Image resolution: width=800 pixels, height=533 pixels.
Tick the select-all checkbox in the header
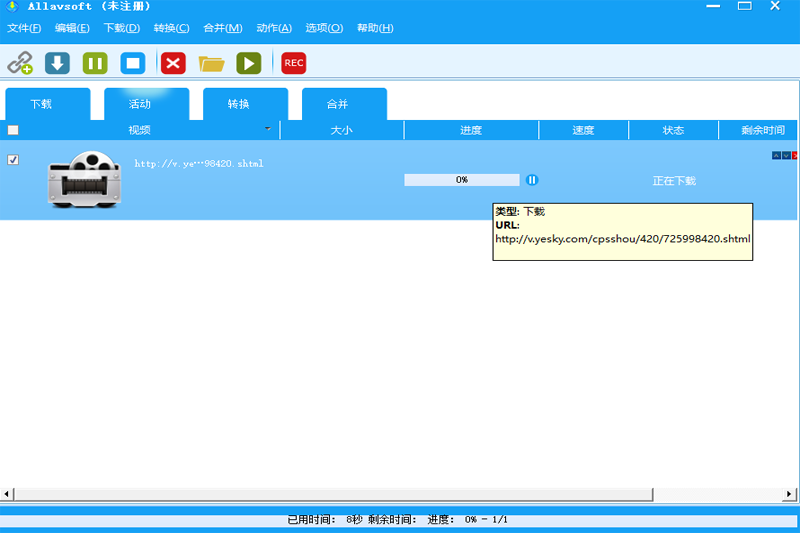pyautogui.click(x=13, y=130)
